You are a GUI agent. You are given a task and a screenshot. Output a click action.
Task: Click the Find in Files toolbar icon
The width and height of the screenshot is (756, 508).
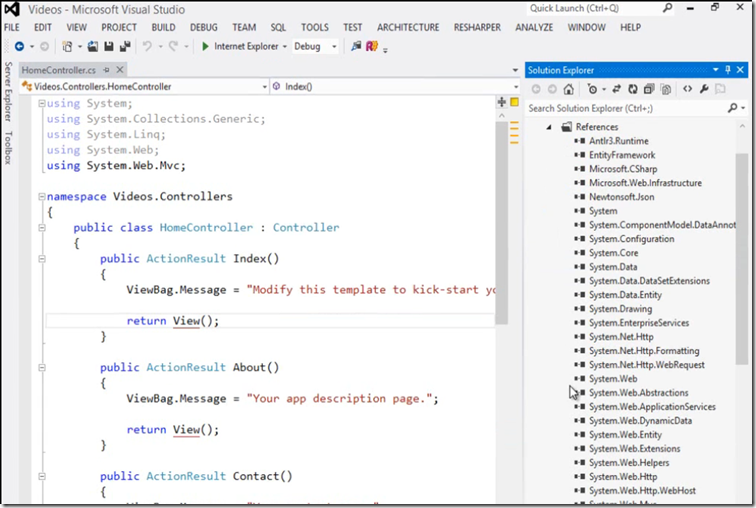(356, 46)
